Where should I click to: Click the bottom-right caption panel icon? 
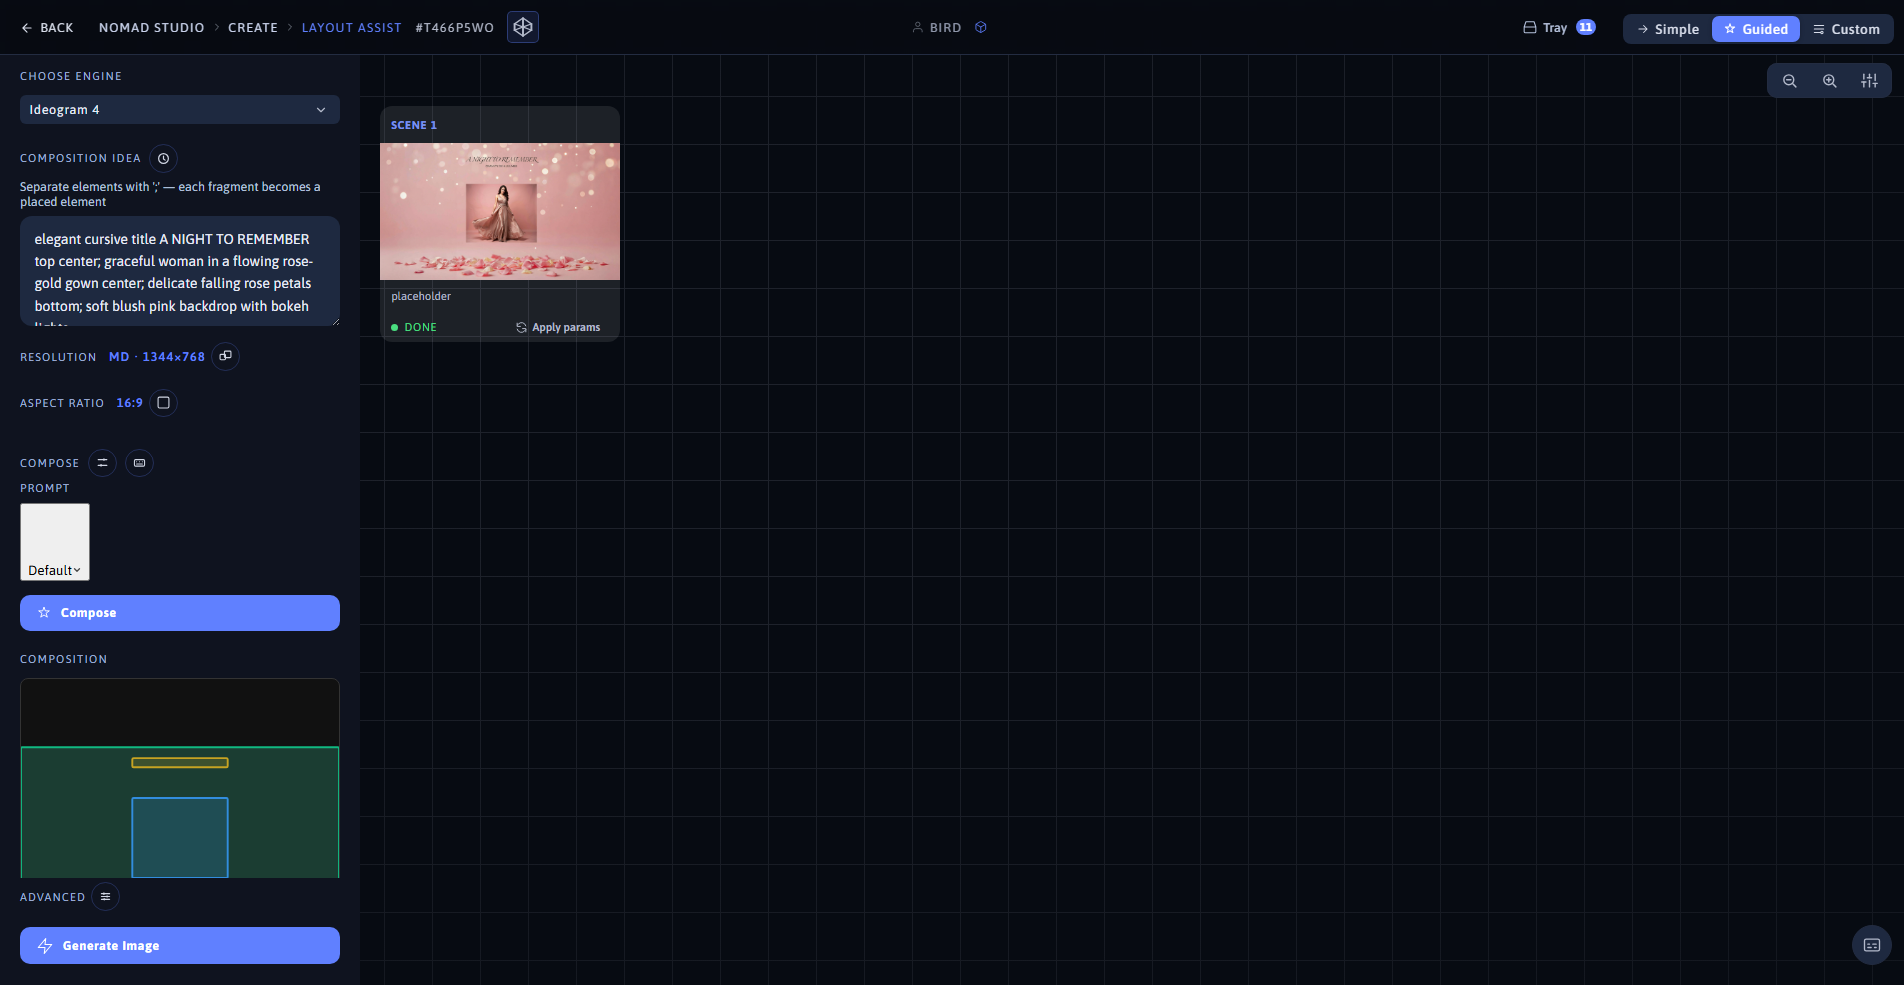(1872, 945)
